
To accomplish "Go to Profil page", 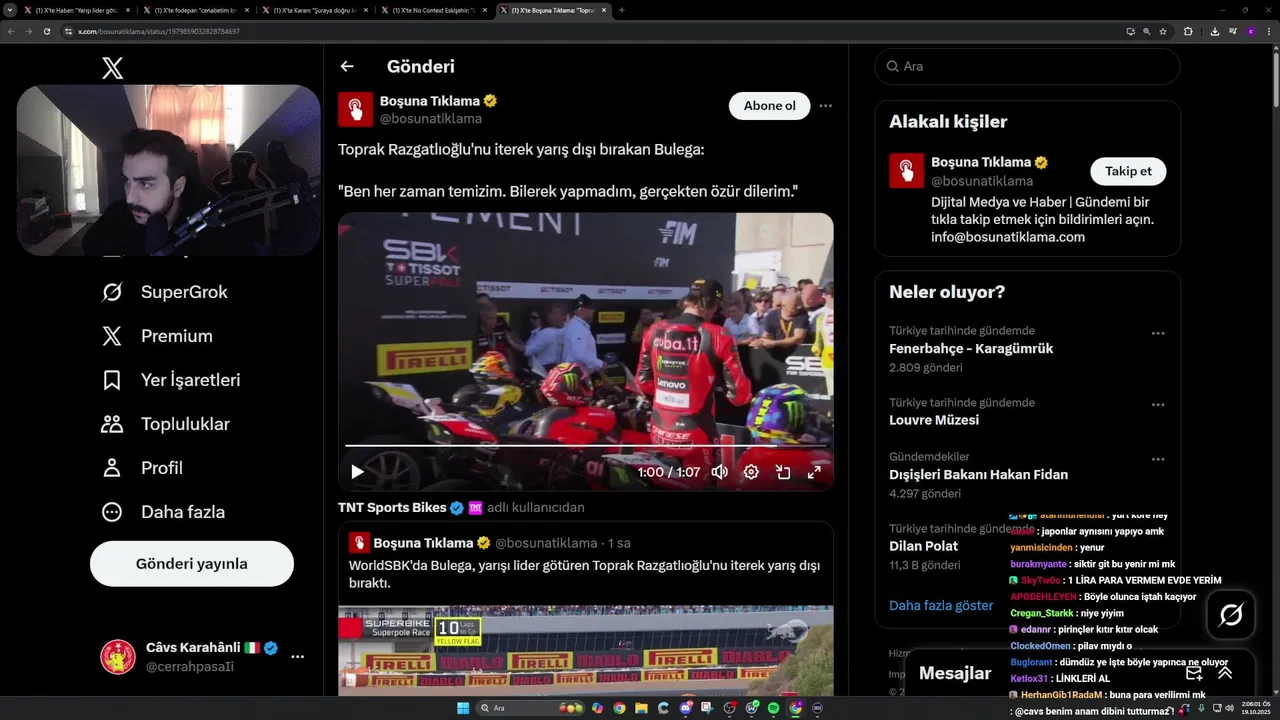I will 142,468.
